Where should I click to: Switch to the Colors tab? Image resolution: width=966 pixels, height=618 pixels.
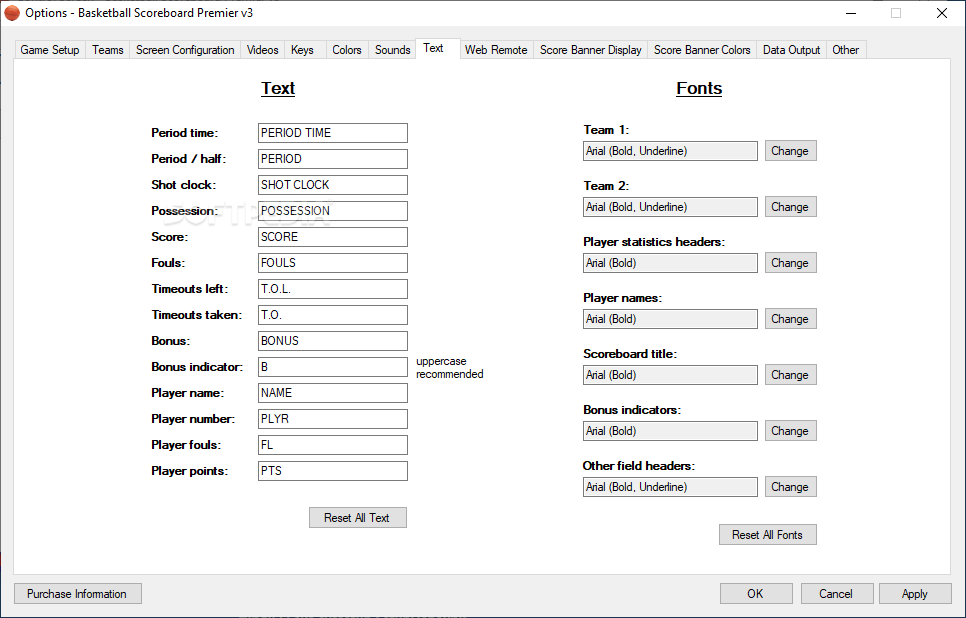coord(347,50)
